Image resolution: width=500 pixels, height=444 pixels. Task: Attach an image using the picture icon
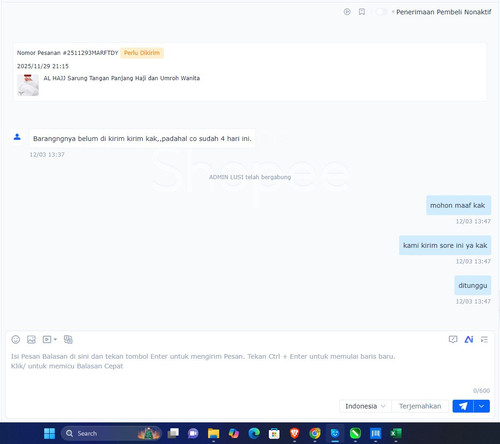tap(31, 339)
